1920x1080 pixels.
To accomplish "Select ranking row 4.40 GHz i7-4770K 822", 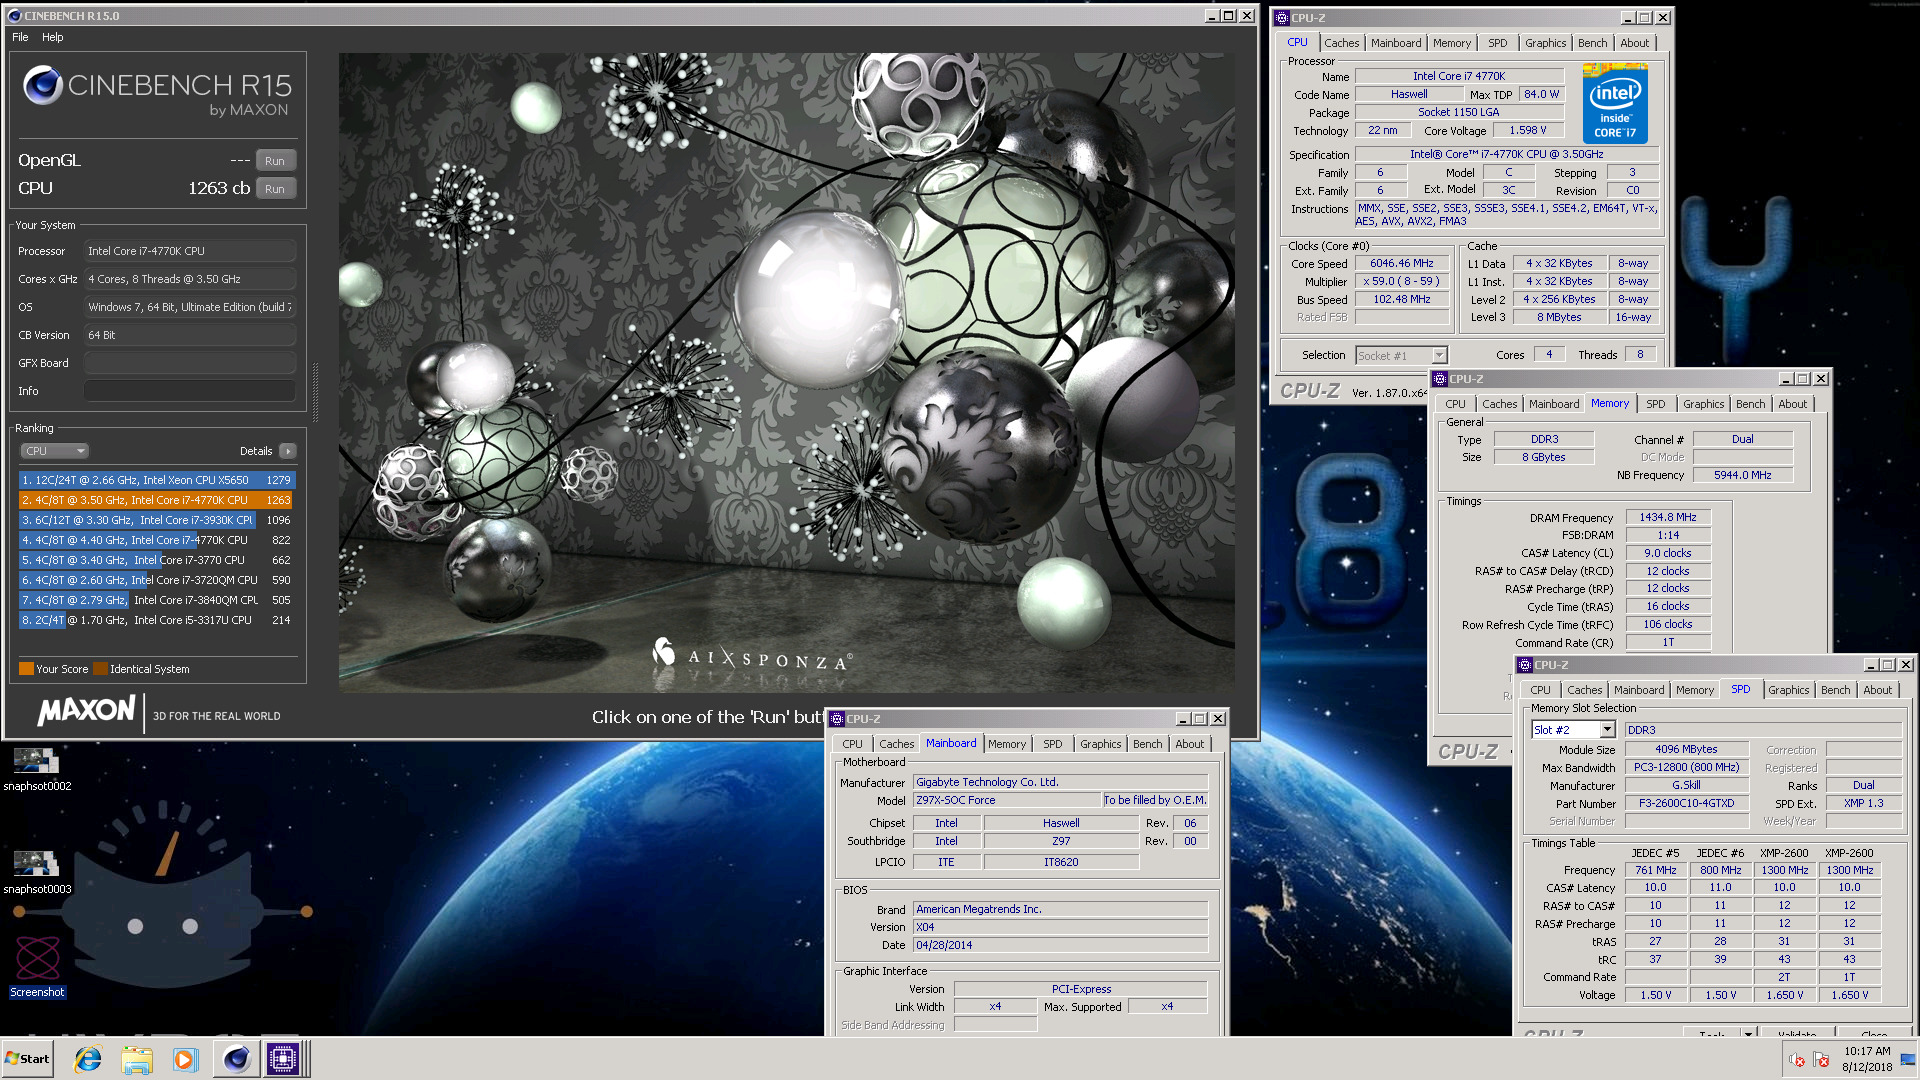I will (157, 540).
